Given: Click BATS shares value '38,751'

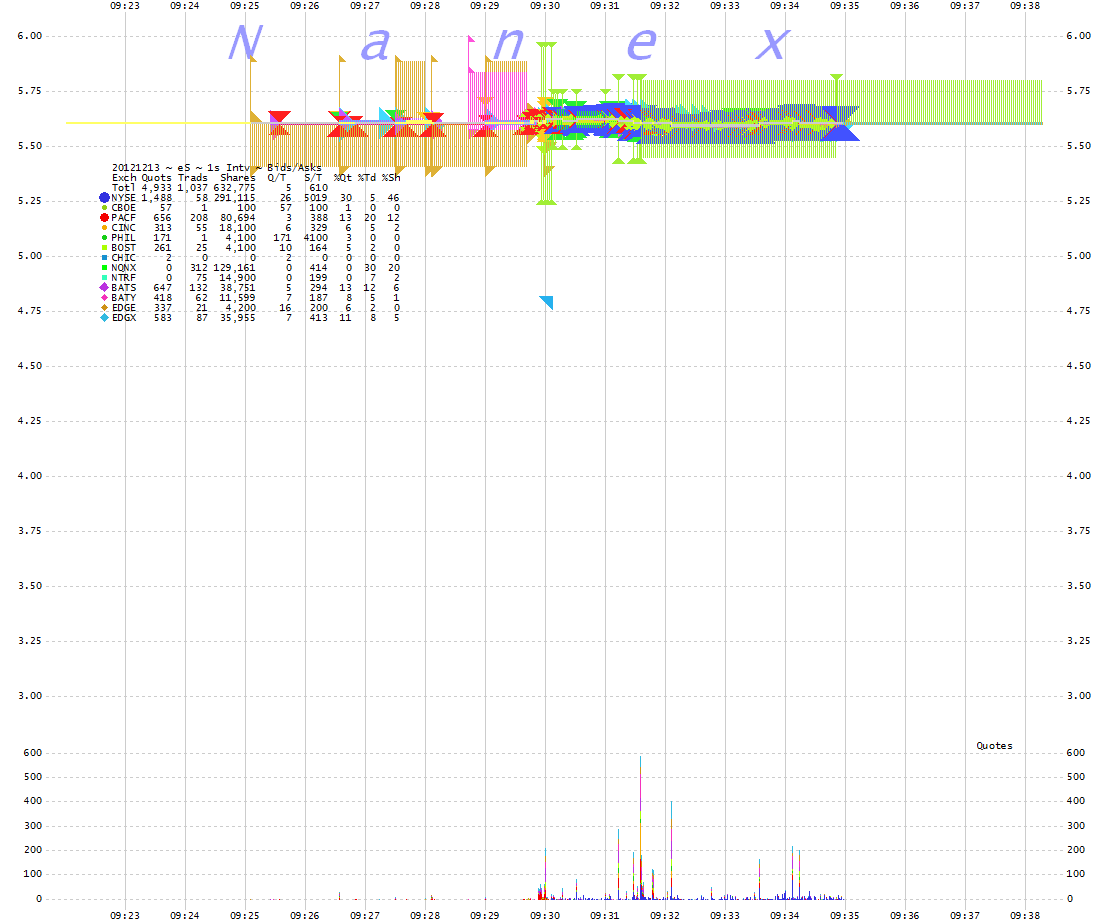Looking at the screenshot, I should (x=238, y=288).
